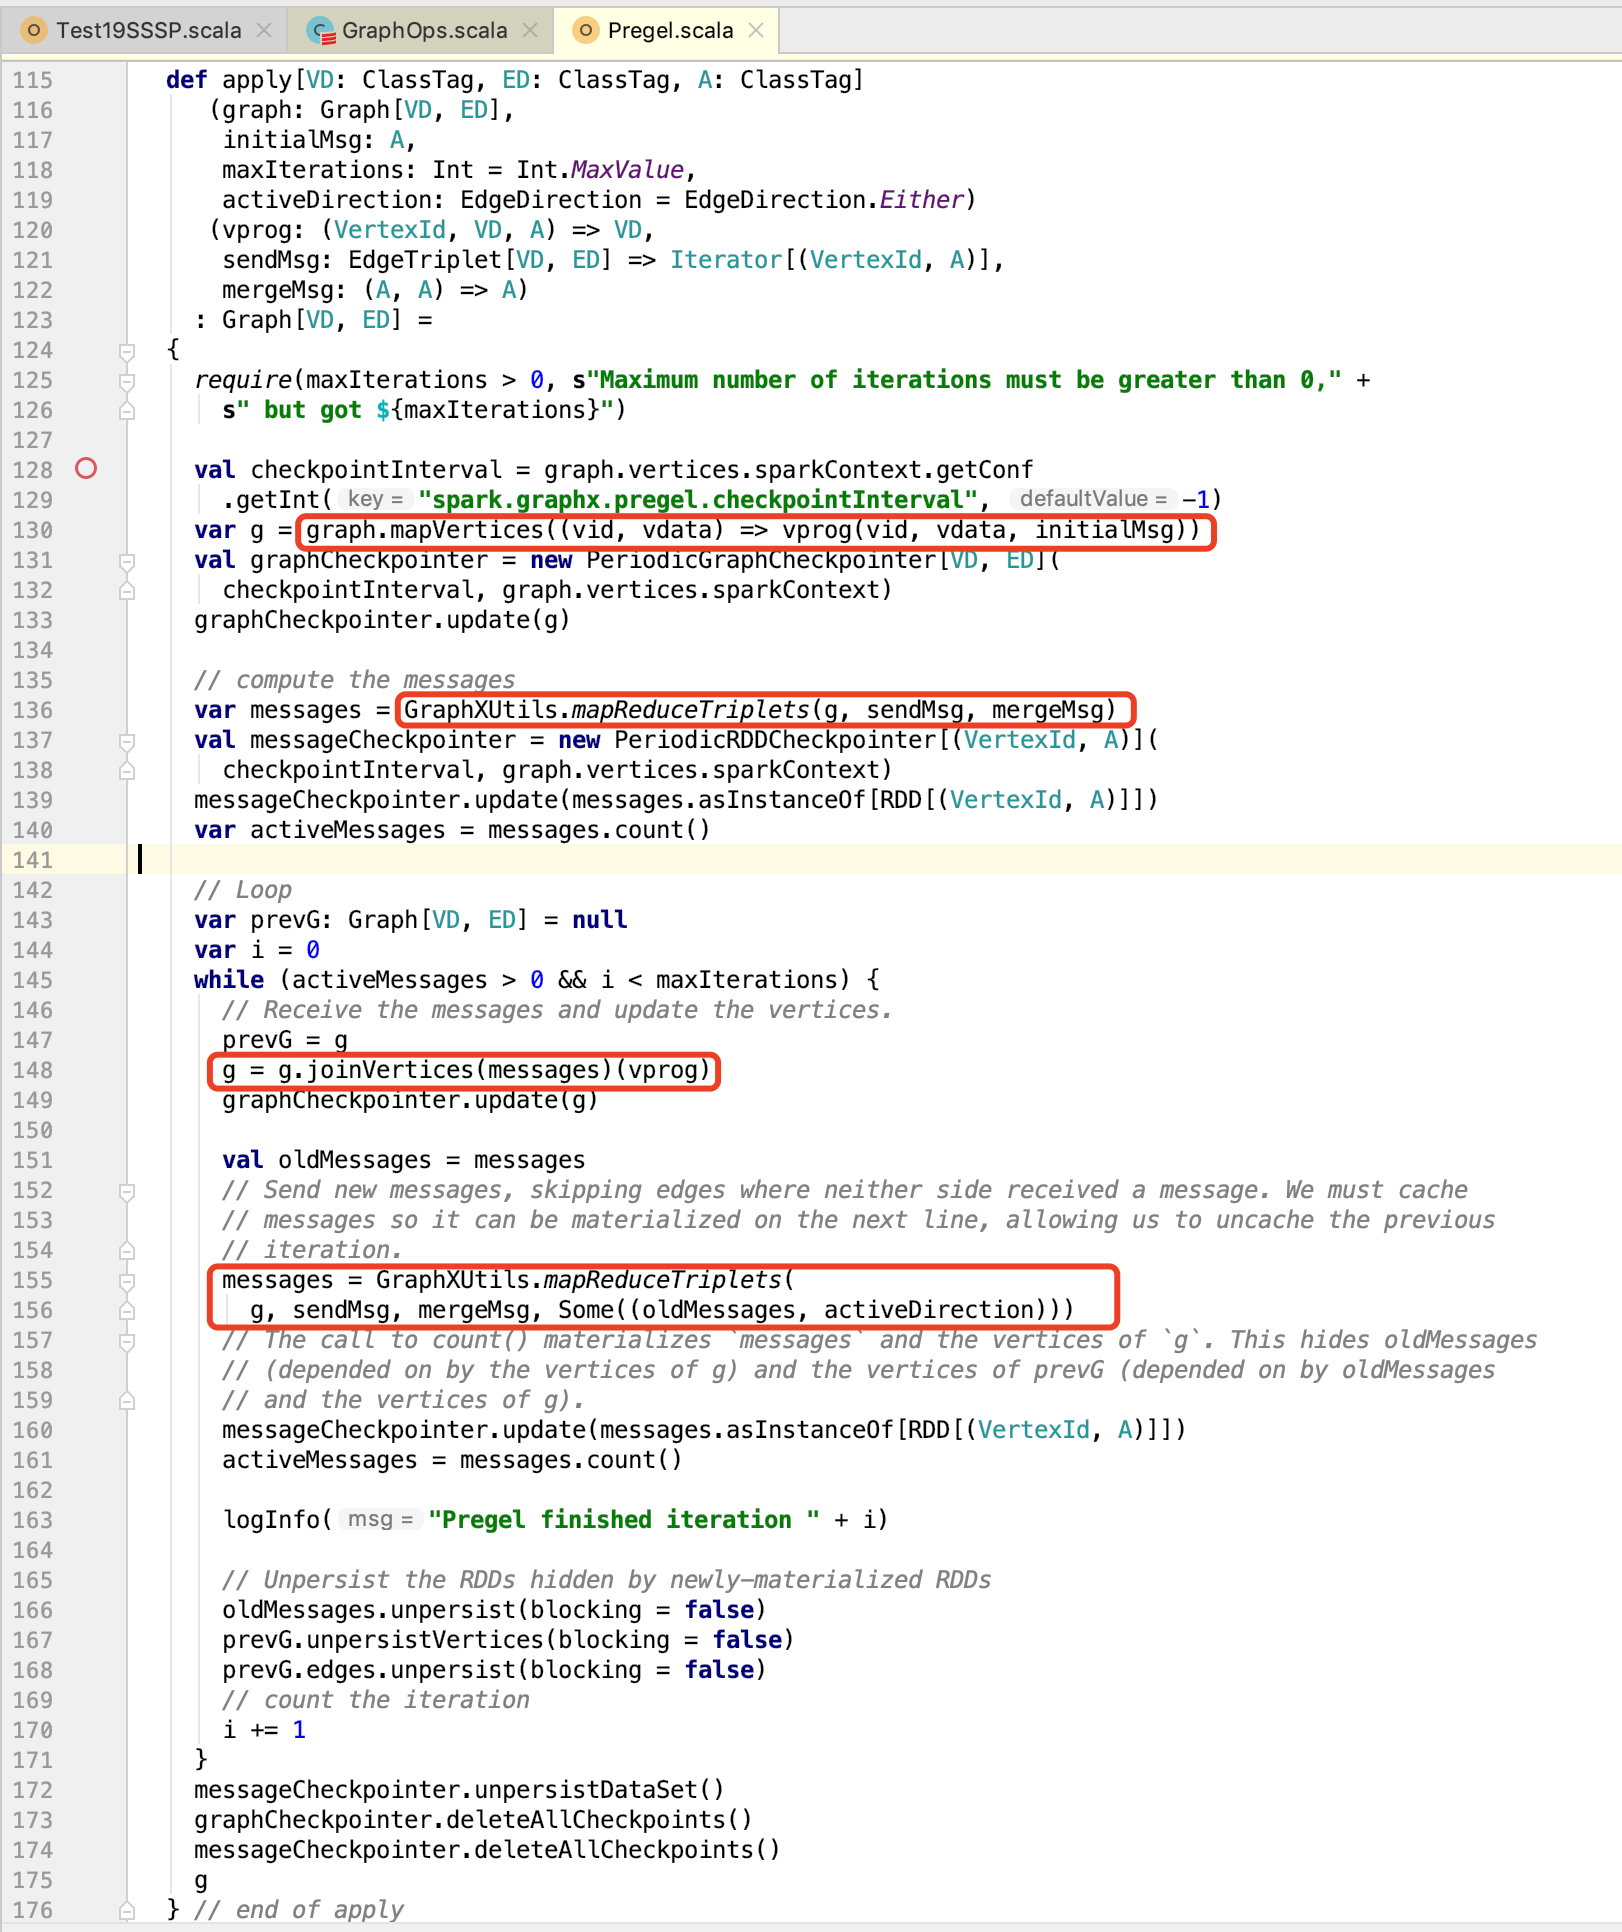Collapse the code block at line 124
1622x1932 pixels.
(127, 351)
